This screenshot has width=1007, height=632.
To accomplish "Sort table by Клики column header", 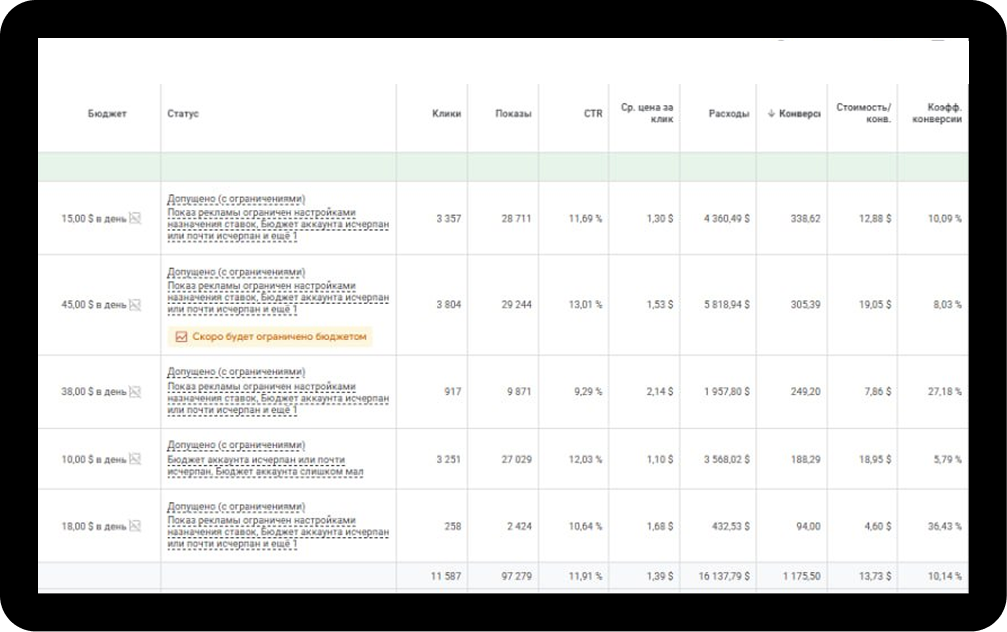I will coord(446,114).
